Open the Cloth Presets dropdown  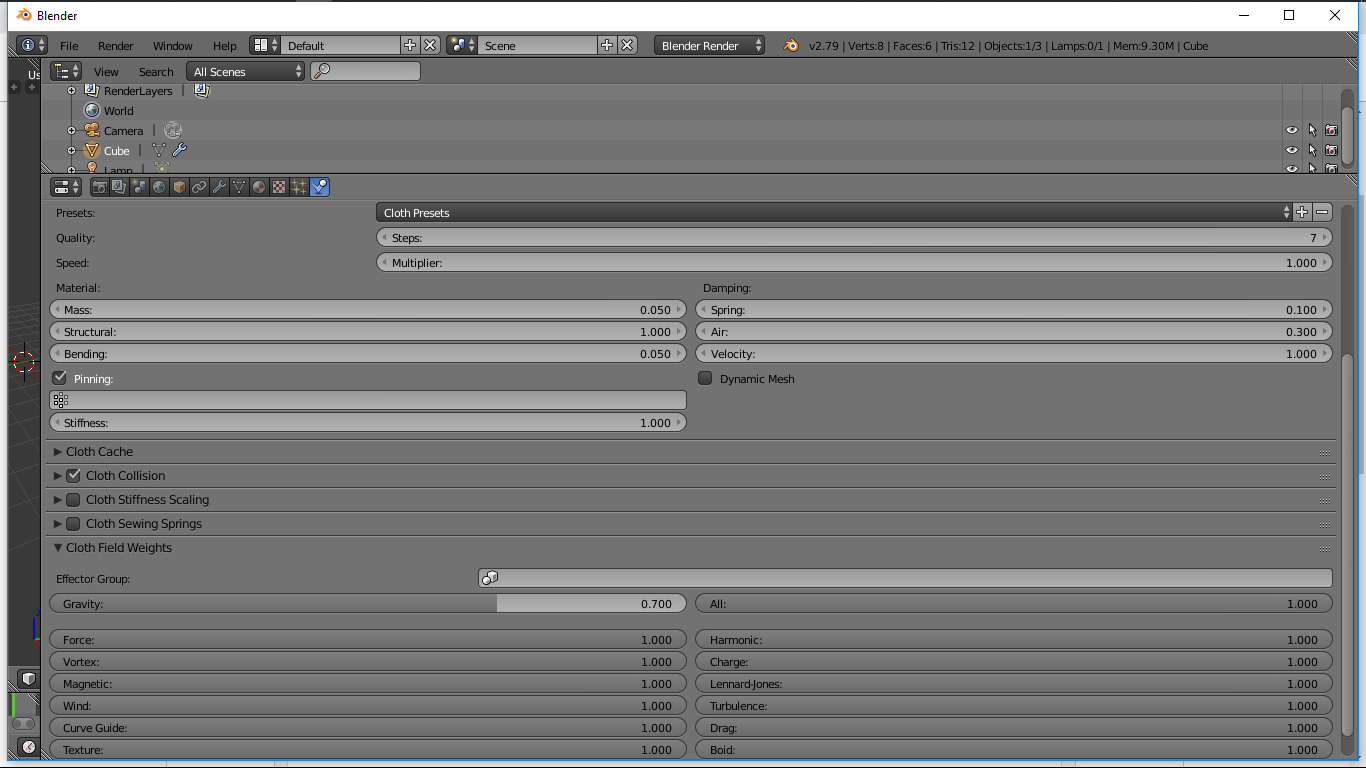pos(835,212)
